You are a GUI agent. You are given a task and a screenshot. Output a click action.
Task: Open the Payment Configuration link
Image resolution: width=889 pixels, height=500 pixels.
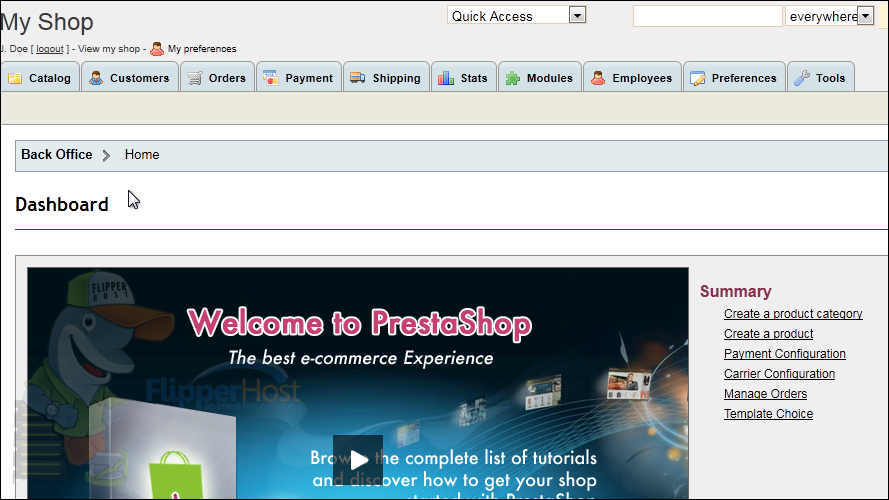pyautogui.click(x=785, y=354)
